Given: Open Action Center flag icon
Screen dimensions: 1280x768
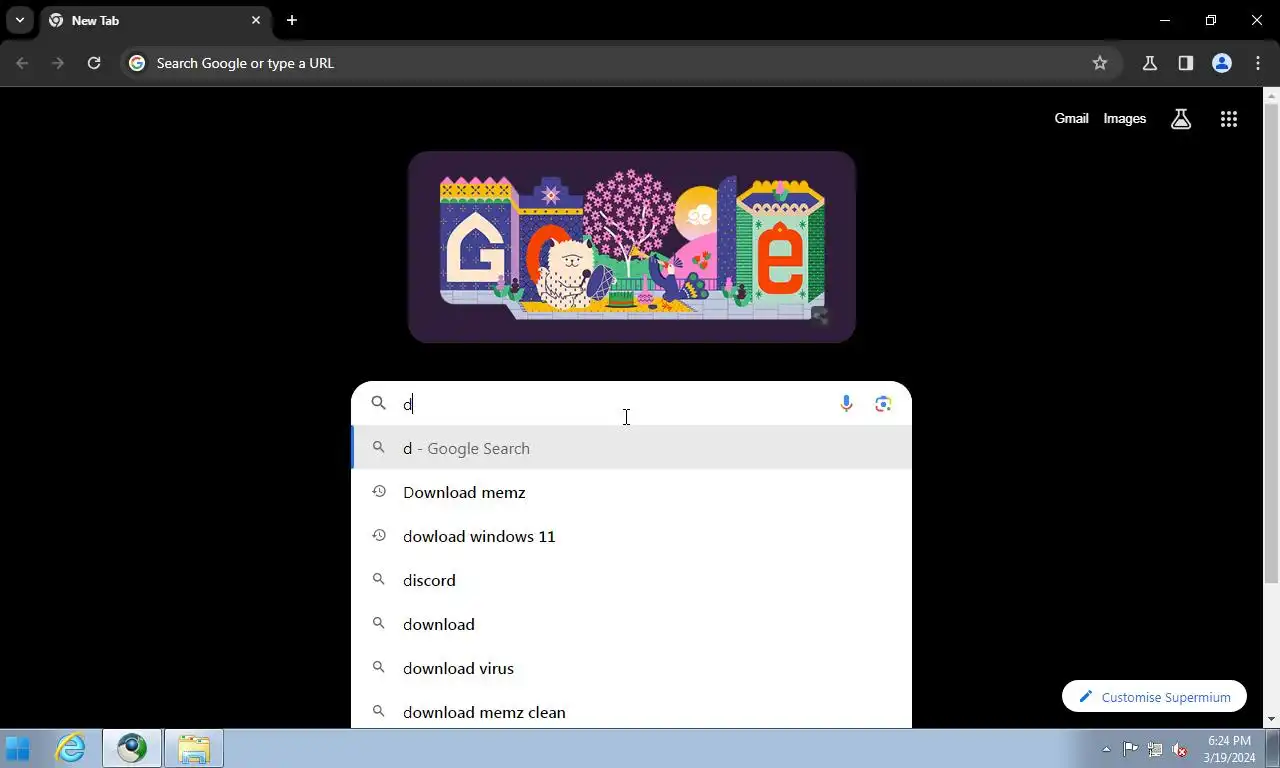Looking at the screenshot, I should pyautogui.click(x=1130, y=749).
